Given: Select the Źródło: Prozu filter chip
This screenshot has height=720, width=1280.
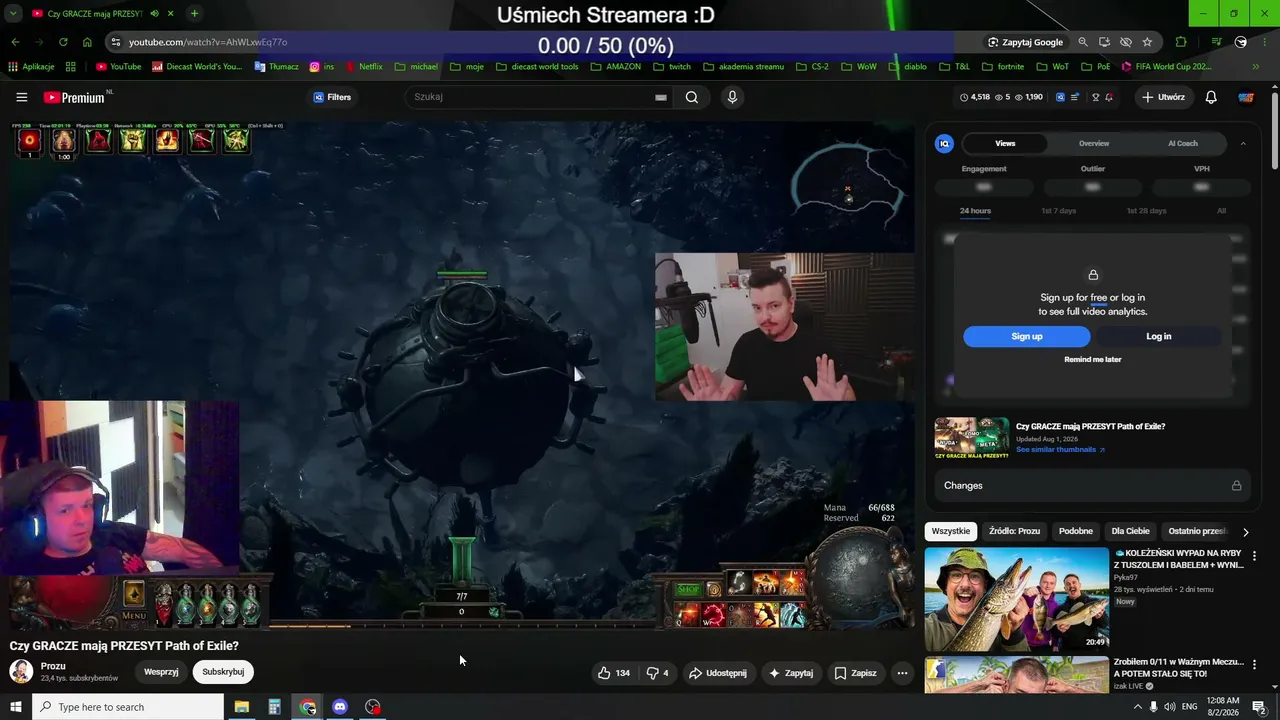Looking at the screenshot, I should [x=1014, y=531].
